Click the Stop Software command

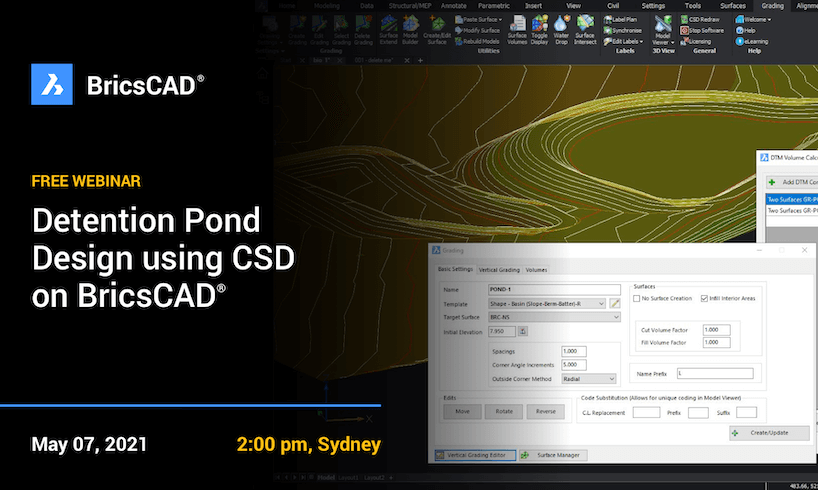point(702,30)
